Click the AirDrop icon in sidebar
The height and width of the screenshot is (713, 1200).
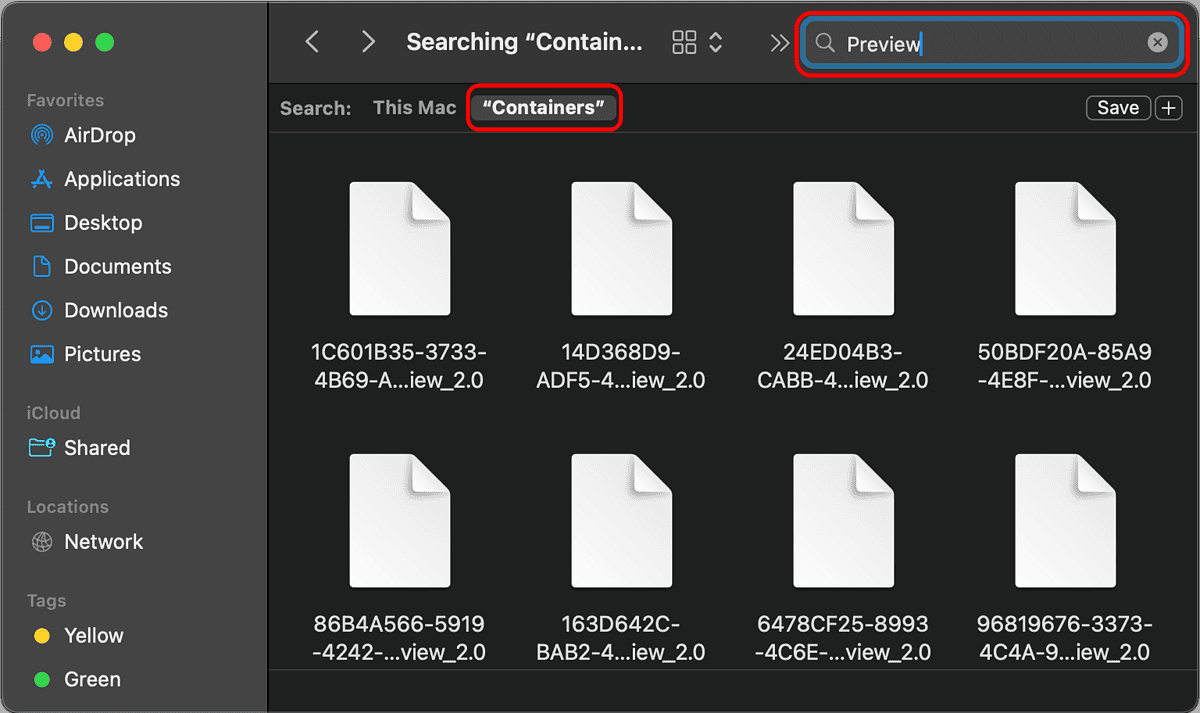(42, 135)
